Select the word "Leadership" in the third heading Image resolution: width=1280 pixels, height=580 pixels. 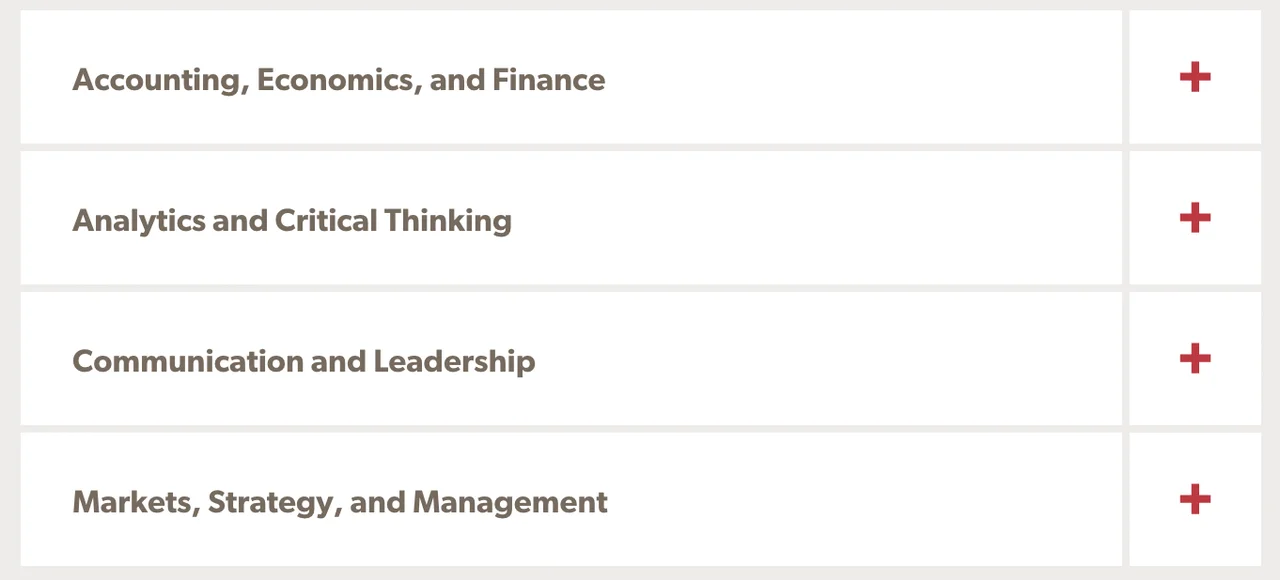[454, 361]
